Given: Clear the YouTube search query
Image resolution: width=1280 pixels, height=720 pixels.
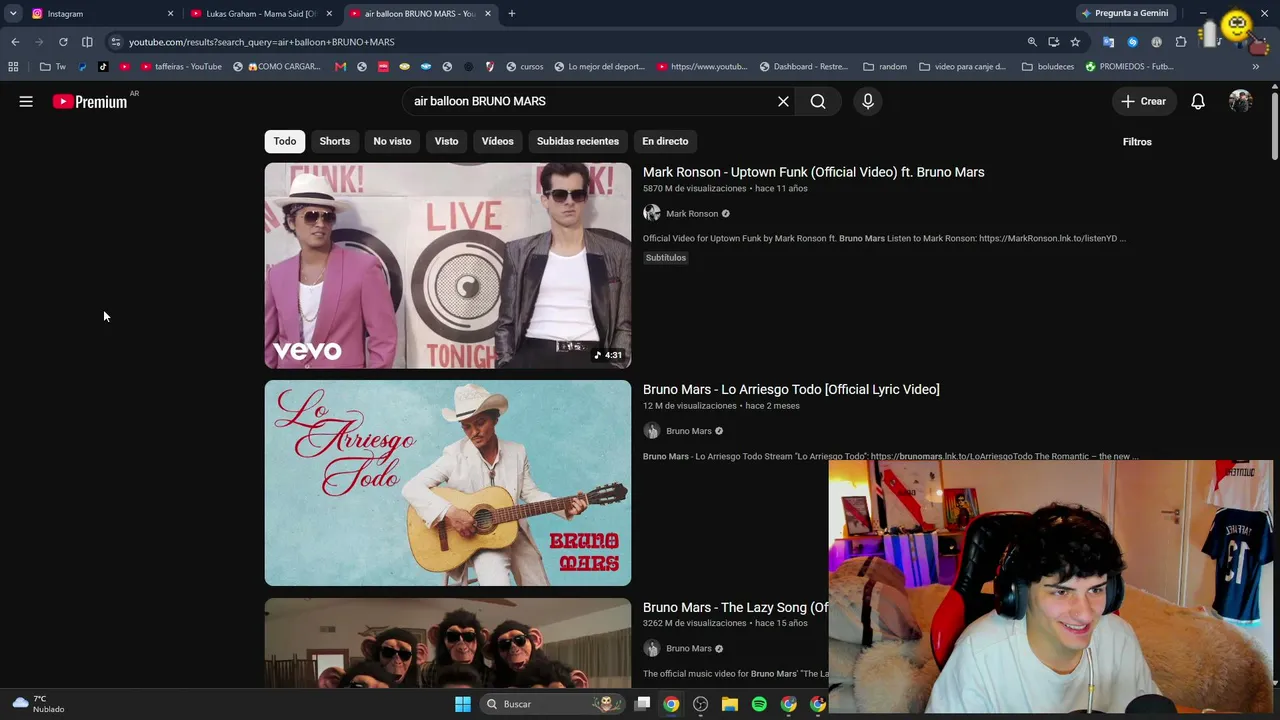Looking at the screenshot, I should [783, 101].
